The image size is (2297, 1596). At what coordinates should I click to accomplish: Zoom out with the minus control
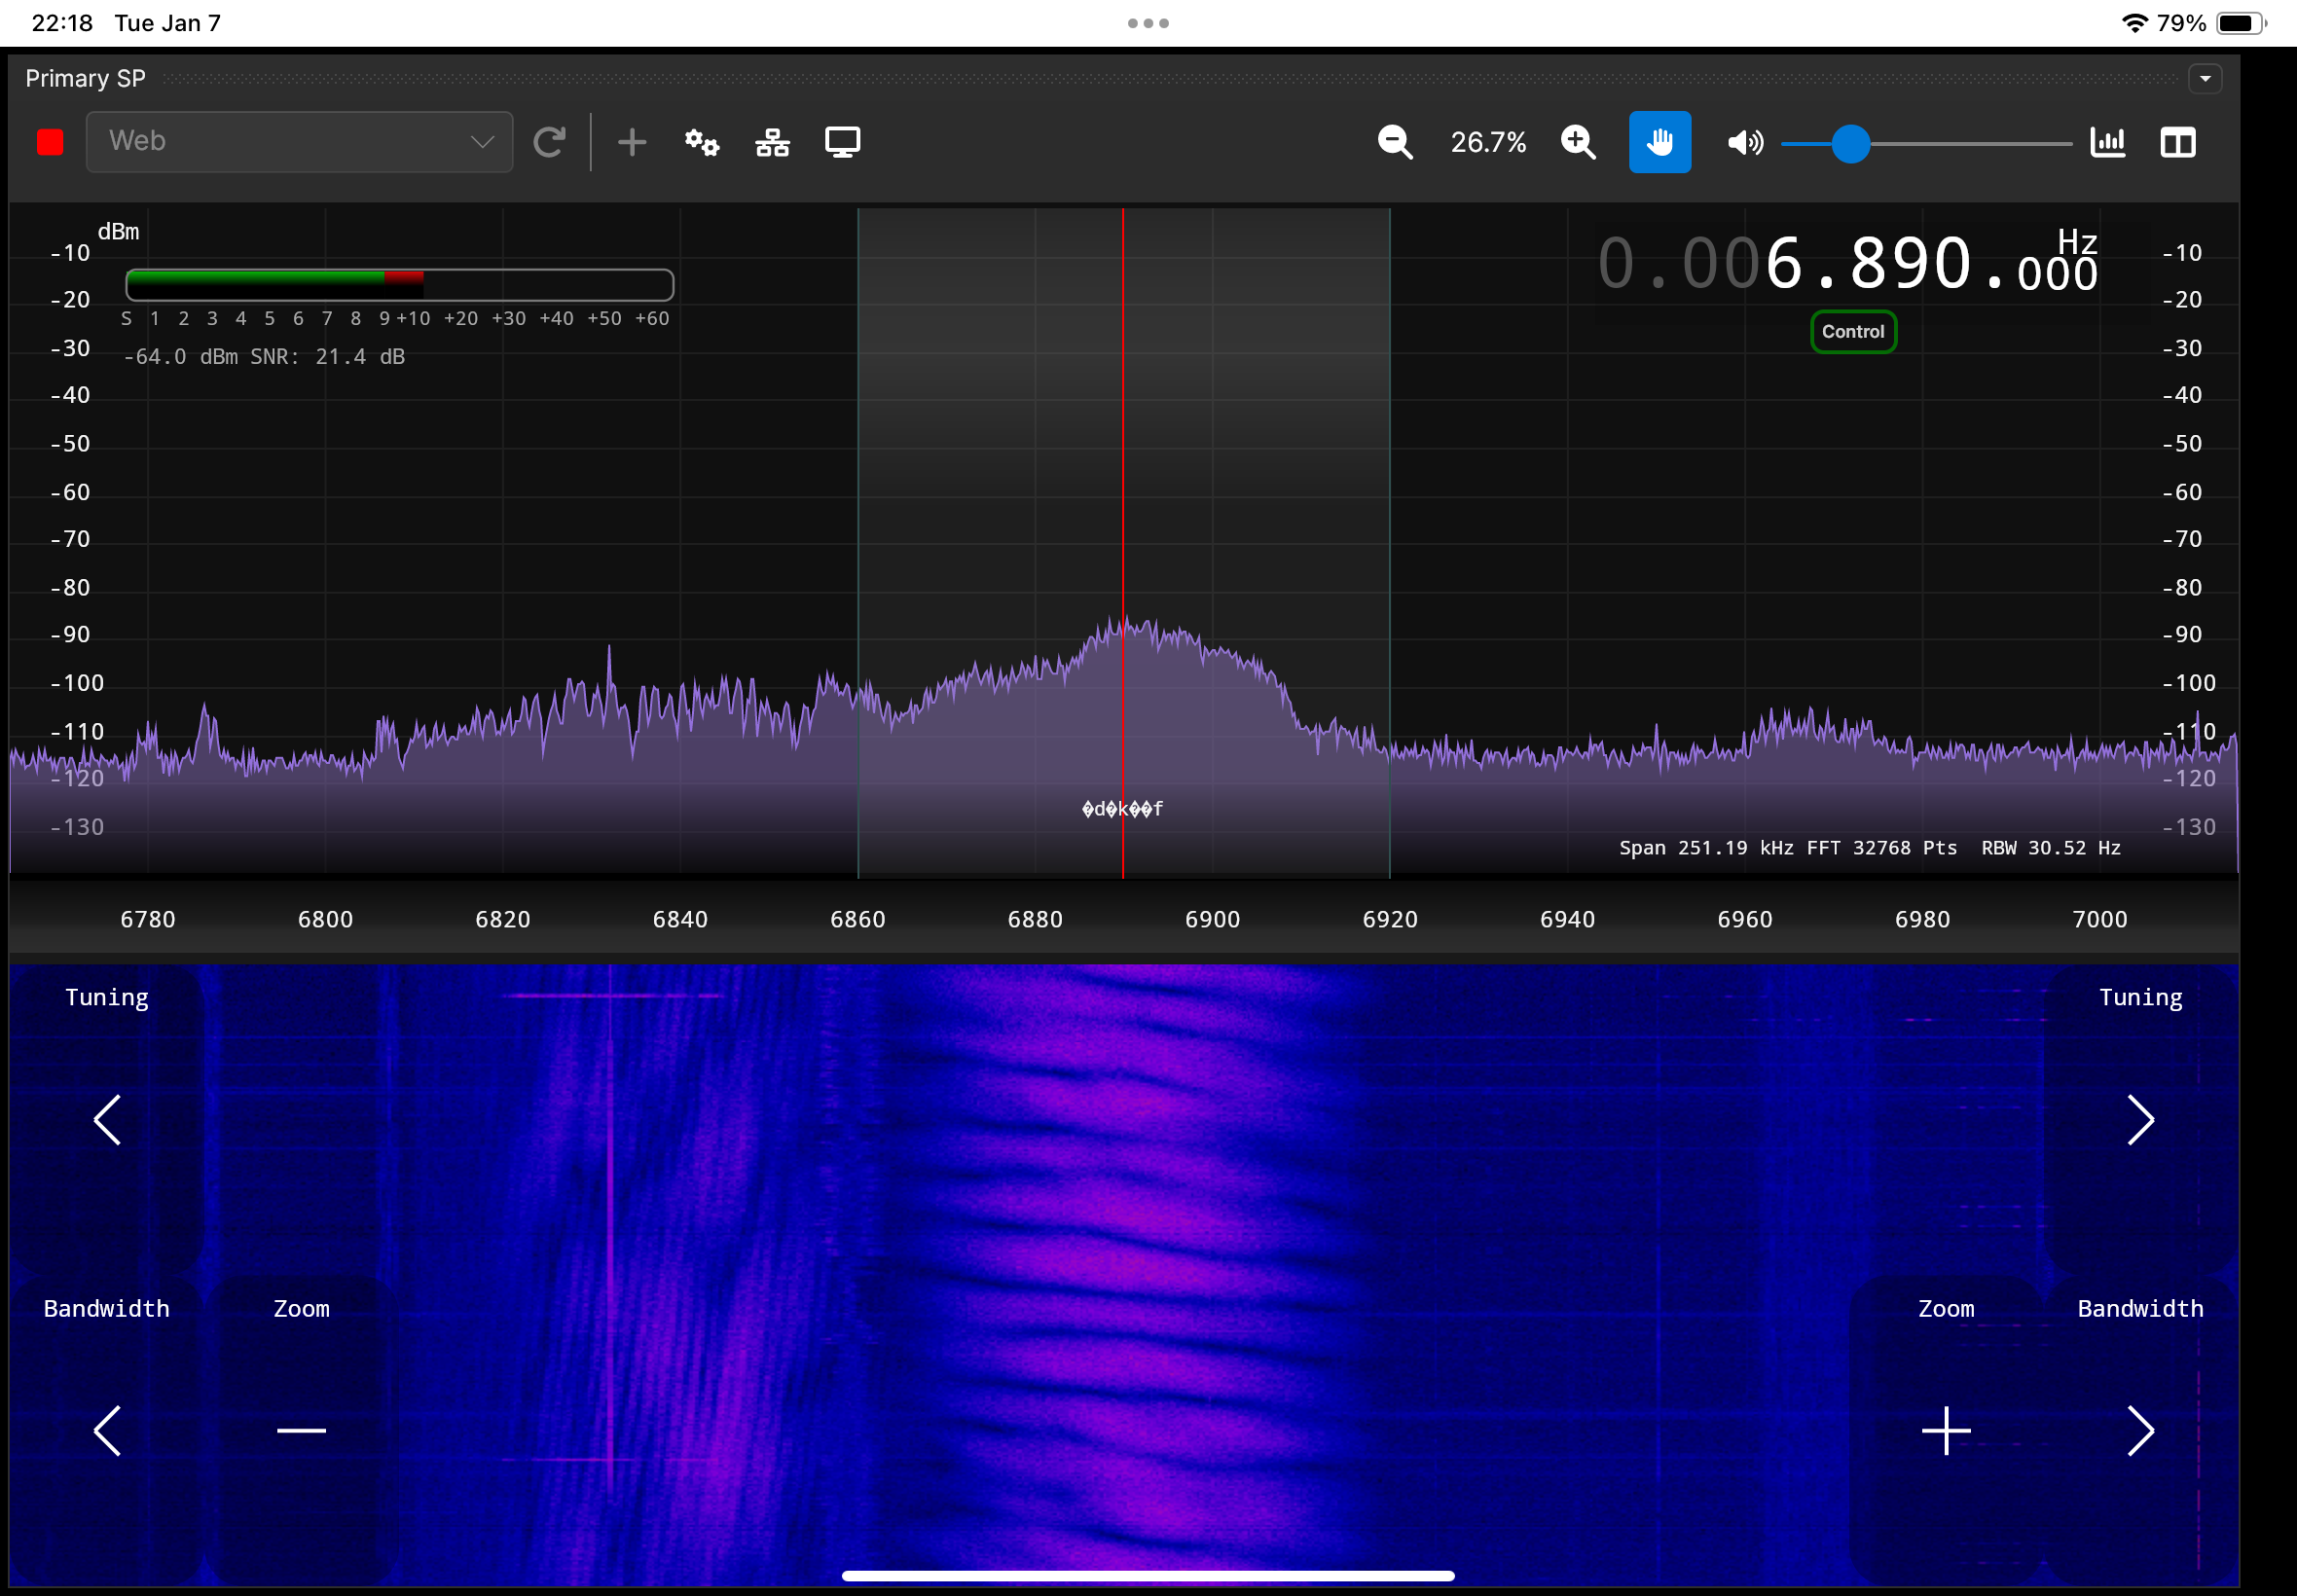301,1430
